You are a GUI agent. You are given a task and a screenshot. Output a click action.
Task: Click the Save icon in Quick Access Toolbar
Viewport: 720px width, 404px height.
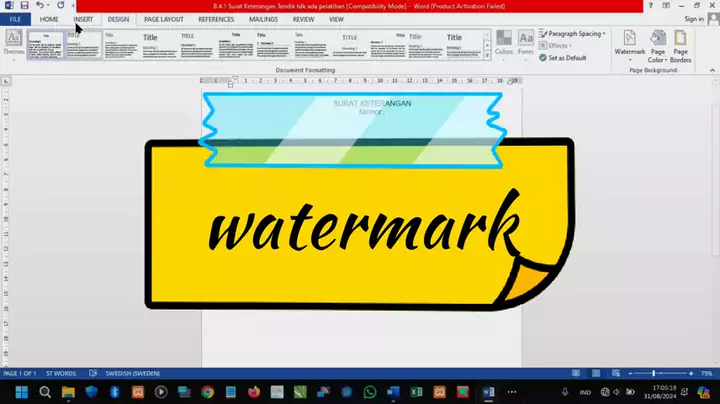point(24,6)
